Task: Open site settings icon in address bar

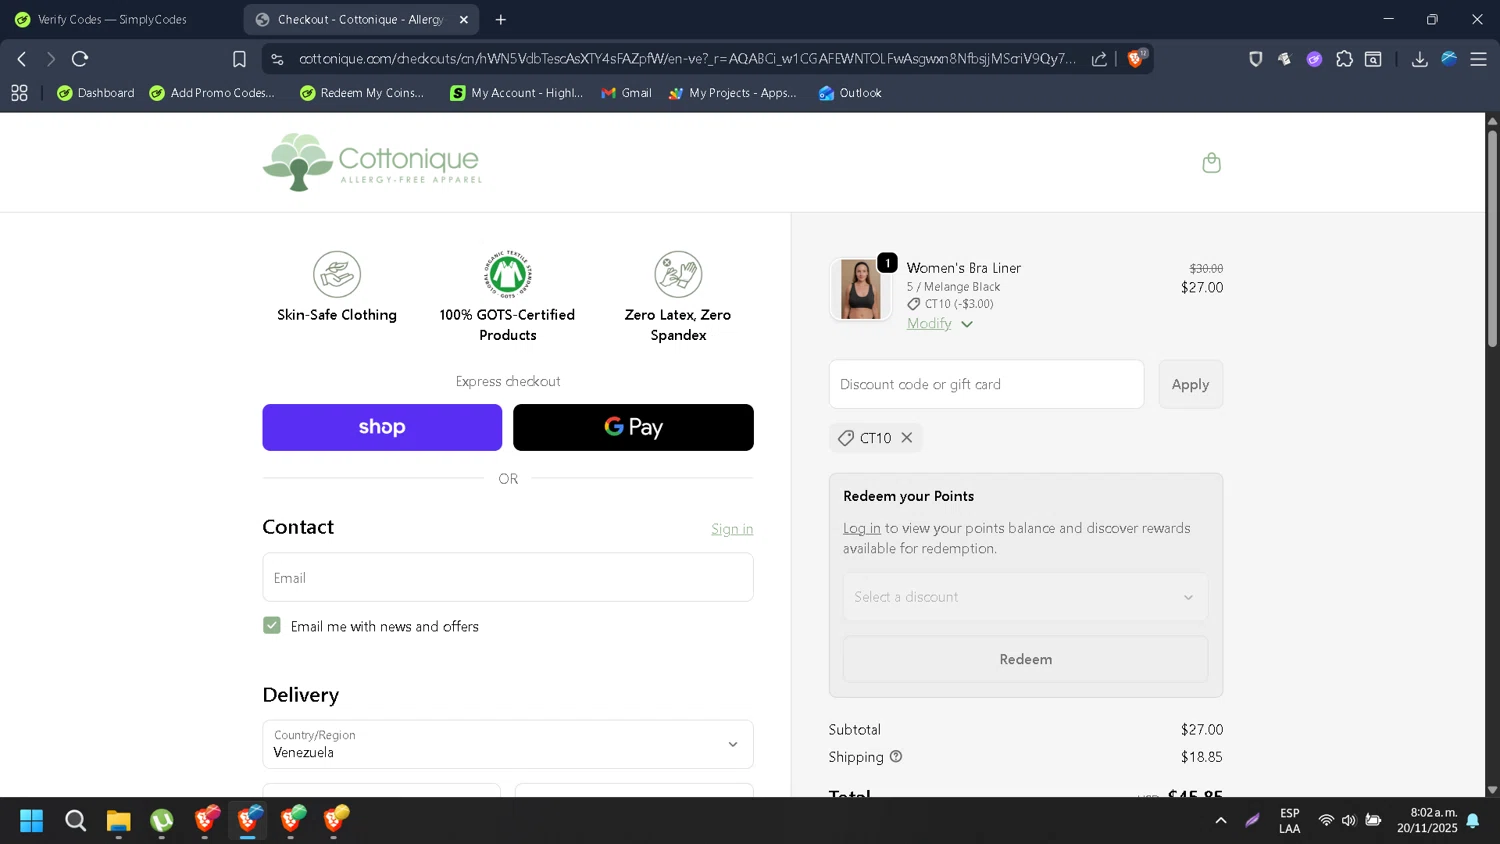Action: point(278,59)
